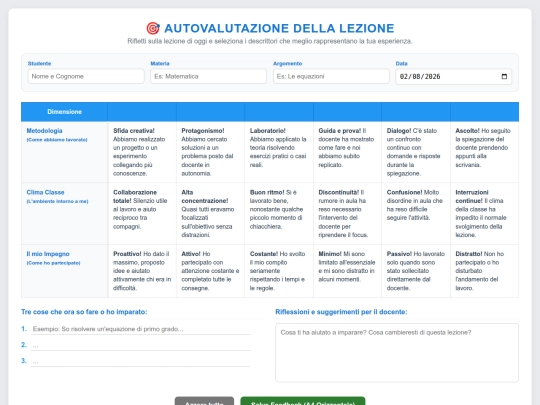The width and height of the screenshot is (540, 405).
Task: Select the 'Discontinuità!' descriptor cell
Action: 347,214
